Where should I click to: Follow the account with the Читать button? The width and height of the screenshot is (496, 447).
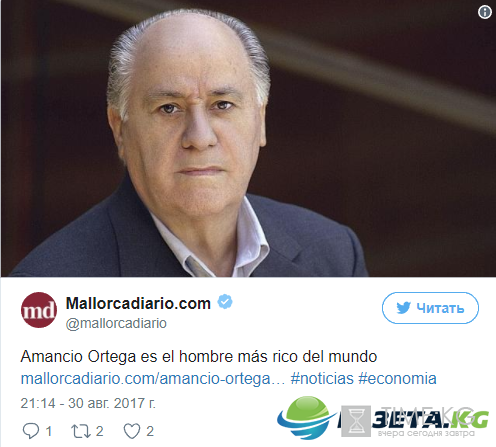pos(430,308)
